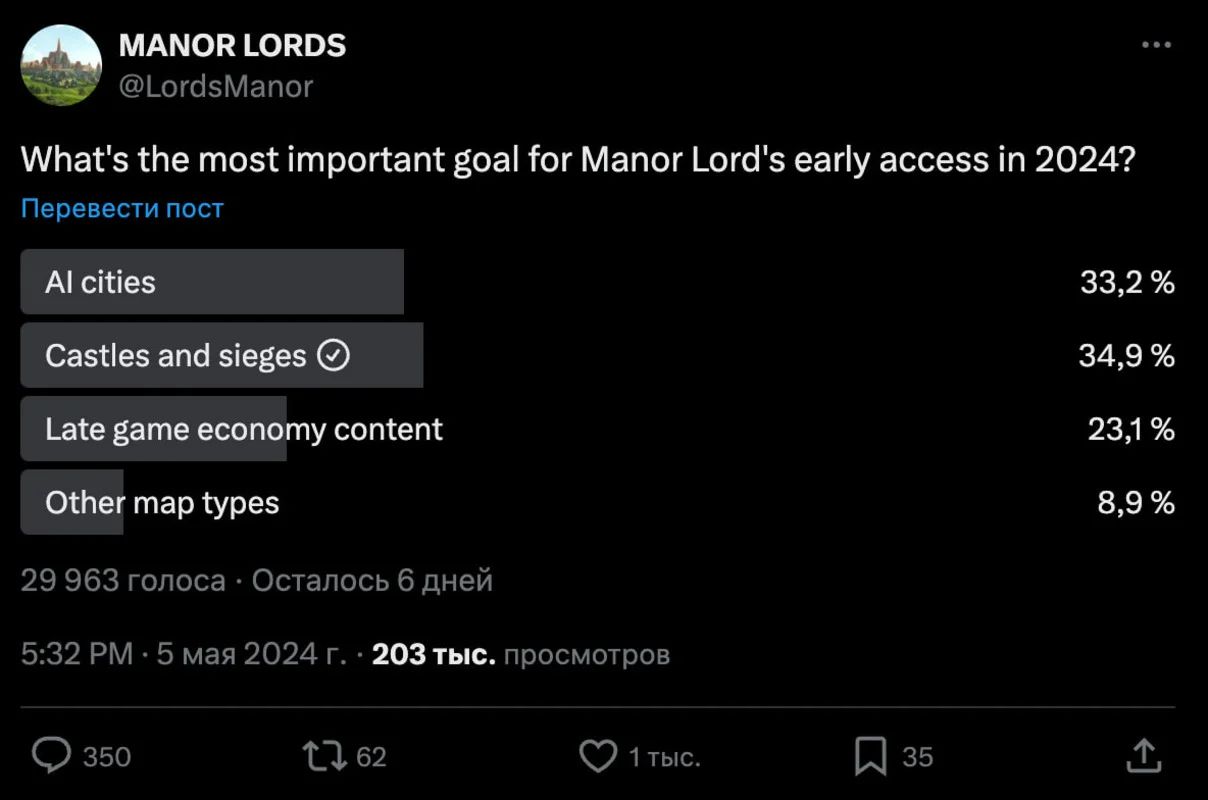Select the AI cities poll option
This screenshot has height=800, width=1208.
click(x=212, y=282)
